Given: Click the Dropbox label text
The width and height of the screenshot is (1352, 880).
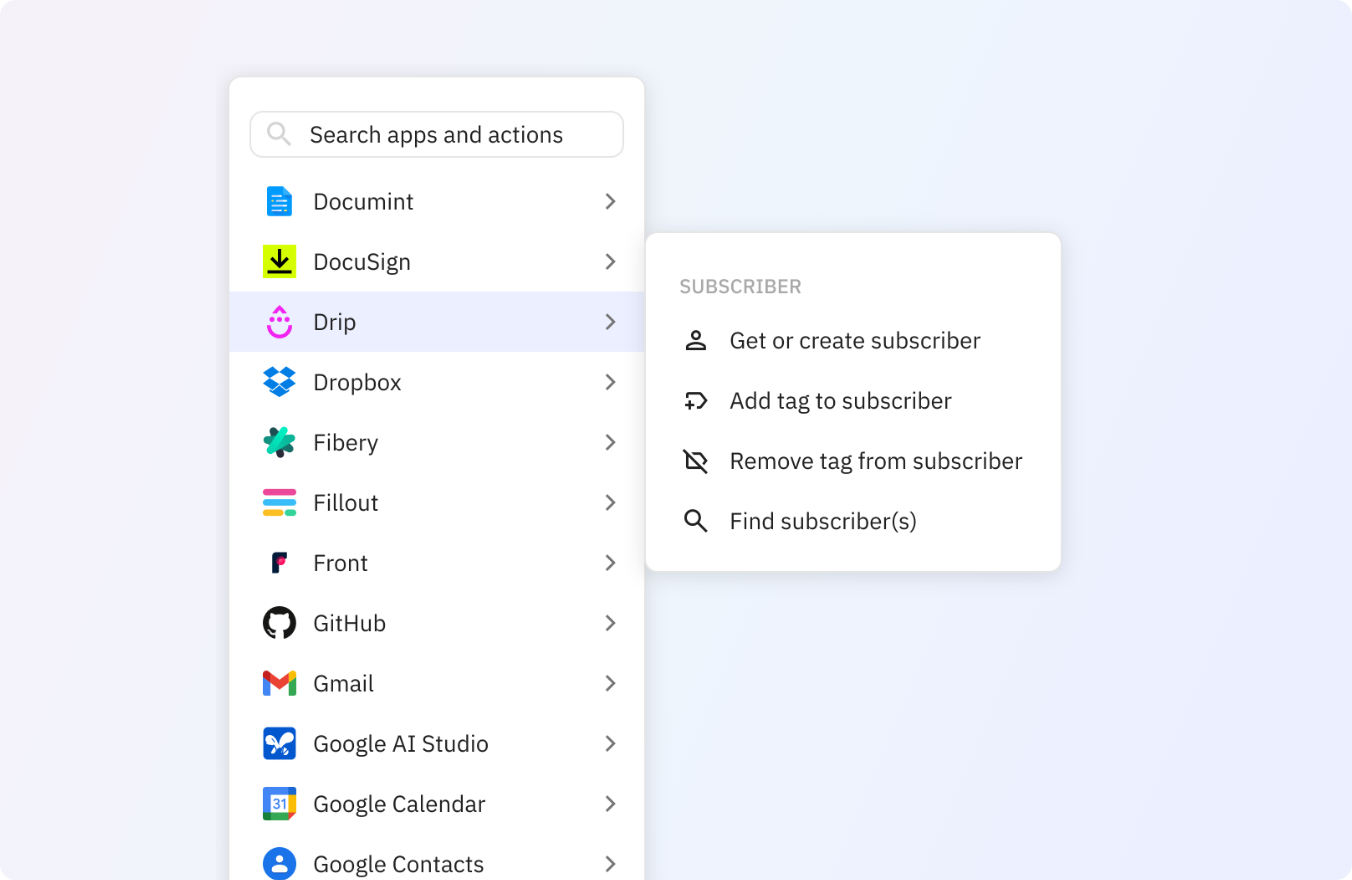Looking at the screenshot, I should pyautogui.click(x=357, y=383).
